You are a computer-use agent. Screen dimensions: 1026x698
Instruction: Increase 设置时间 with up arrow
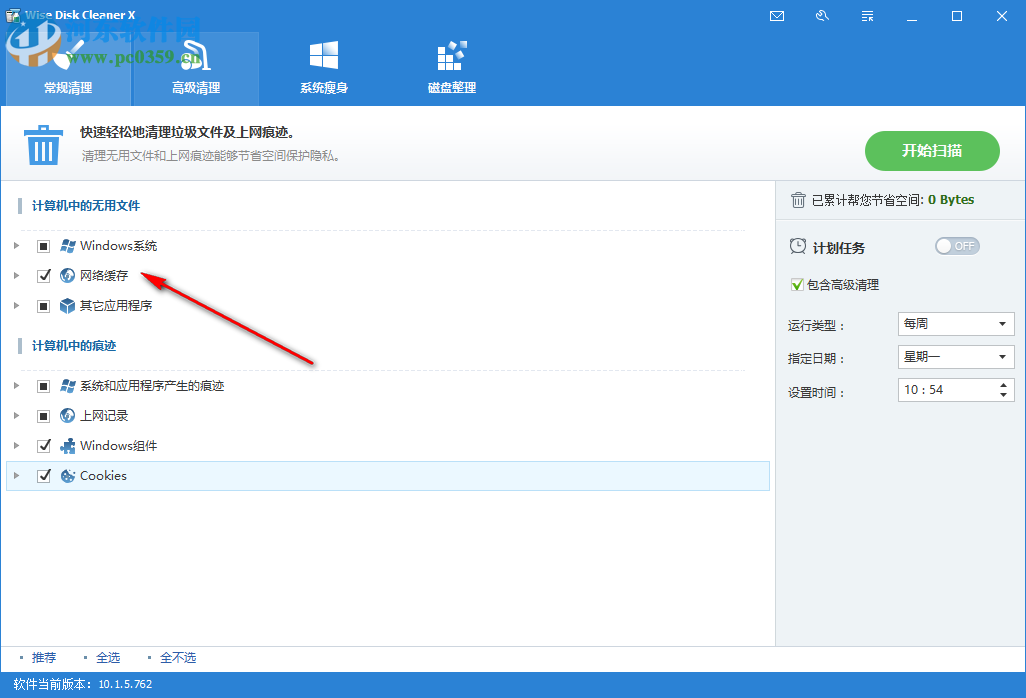coord(1003,385)
